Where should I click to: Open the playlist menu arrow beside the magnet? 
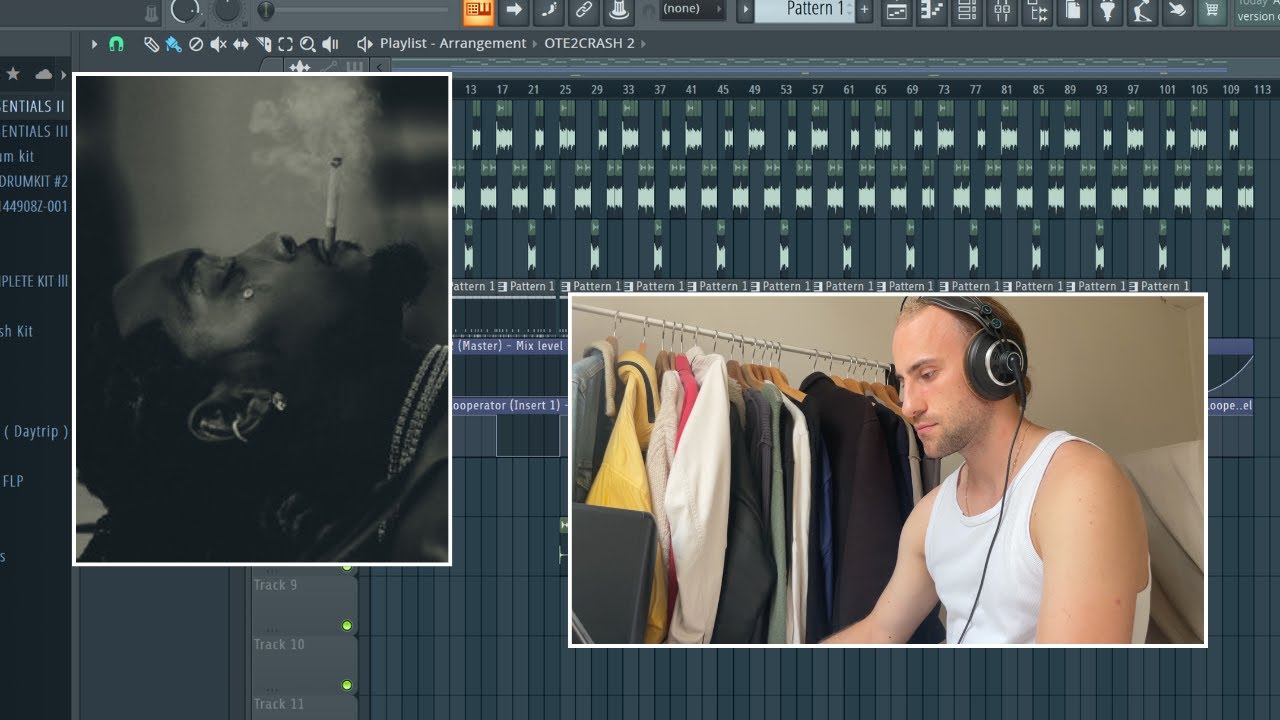[95, 44]
